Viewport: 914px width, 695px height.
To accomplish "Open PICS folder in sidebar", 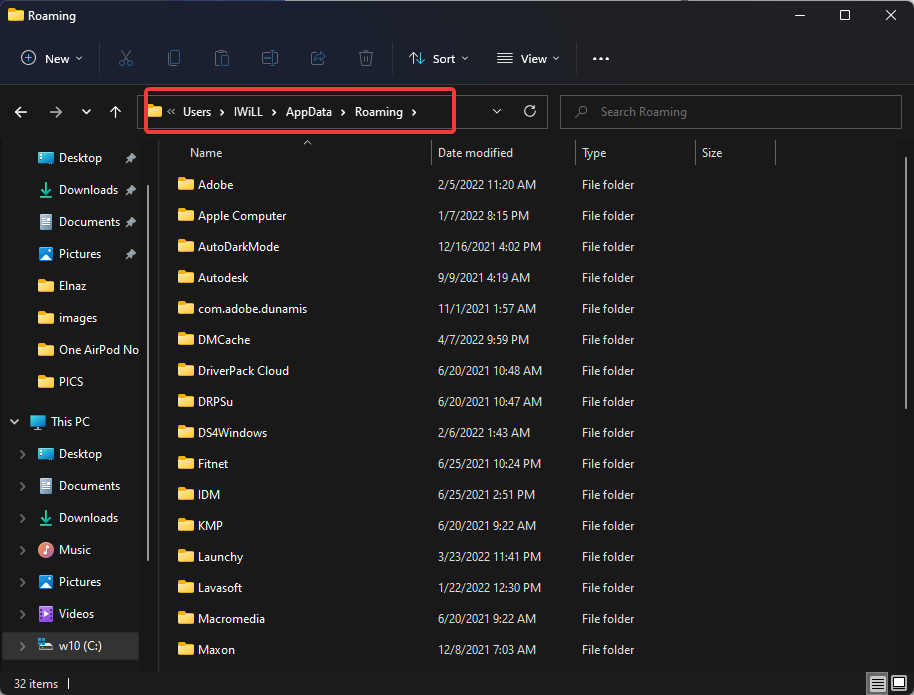I will pyautogui.click(x=61, y=382).
